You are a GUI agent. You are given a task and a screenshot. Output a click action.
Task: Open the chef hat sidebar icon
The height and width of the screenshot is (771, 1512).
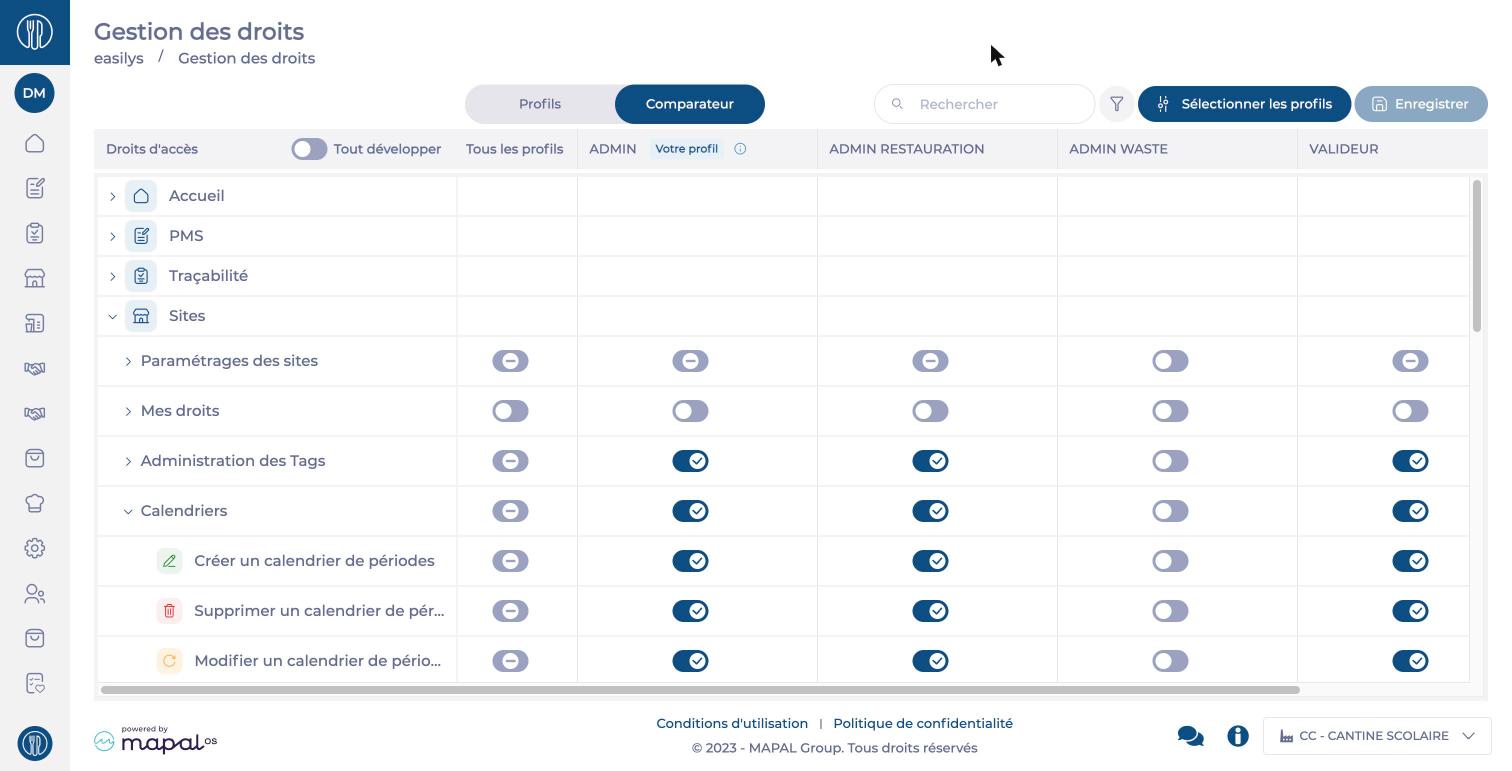click(35, 503)
